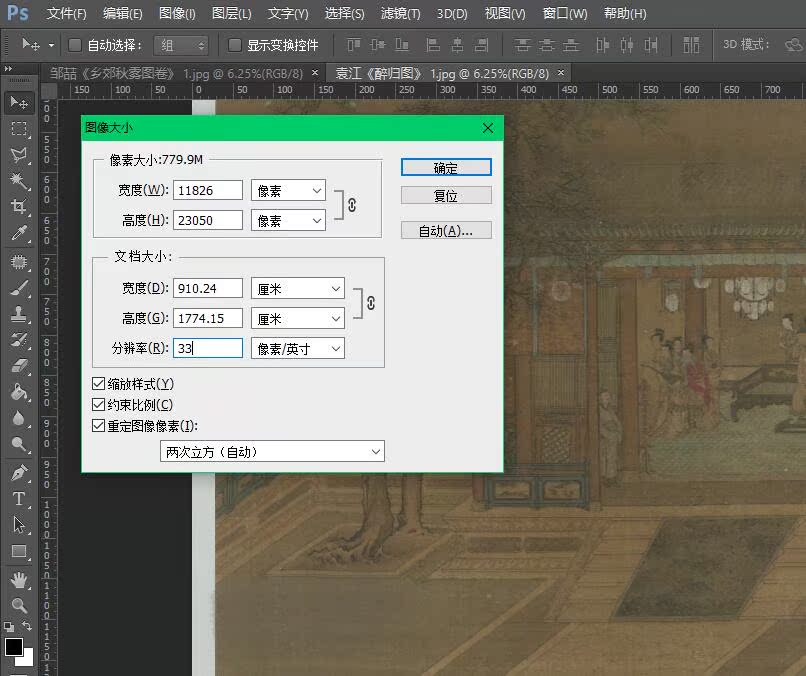Click the pixel 高度(H) input field
This screenshot has height=676, width=806.
208,220
